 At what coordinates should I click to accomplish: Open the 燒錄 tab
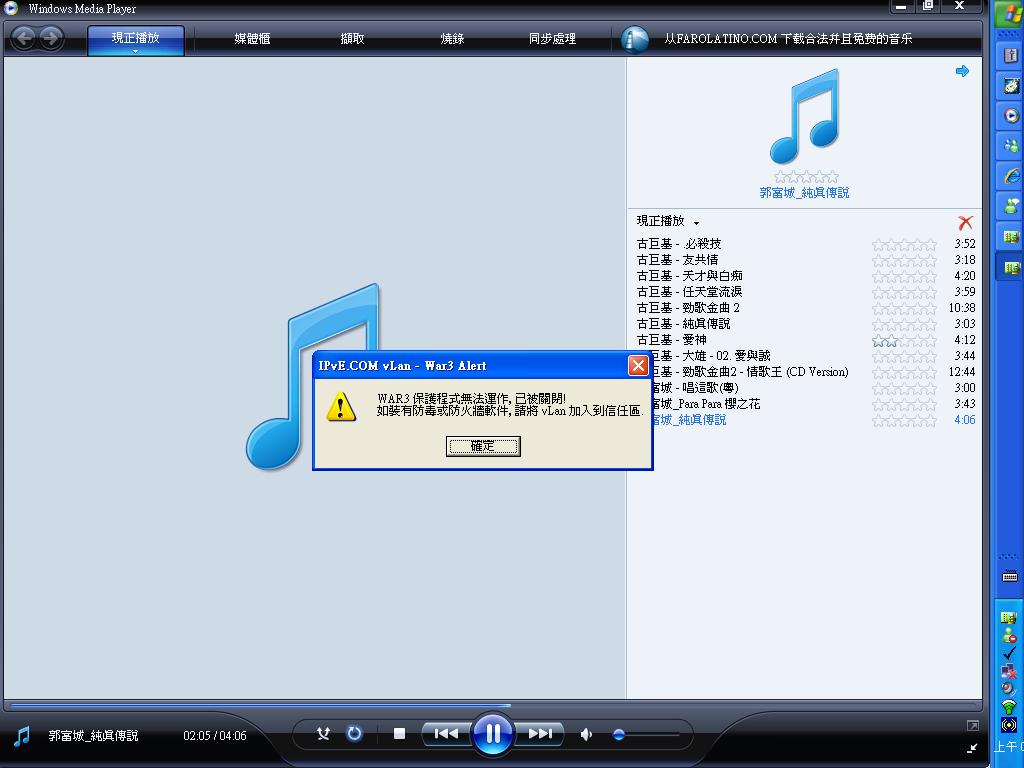point(452,39)
